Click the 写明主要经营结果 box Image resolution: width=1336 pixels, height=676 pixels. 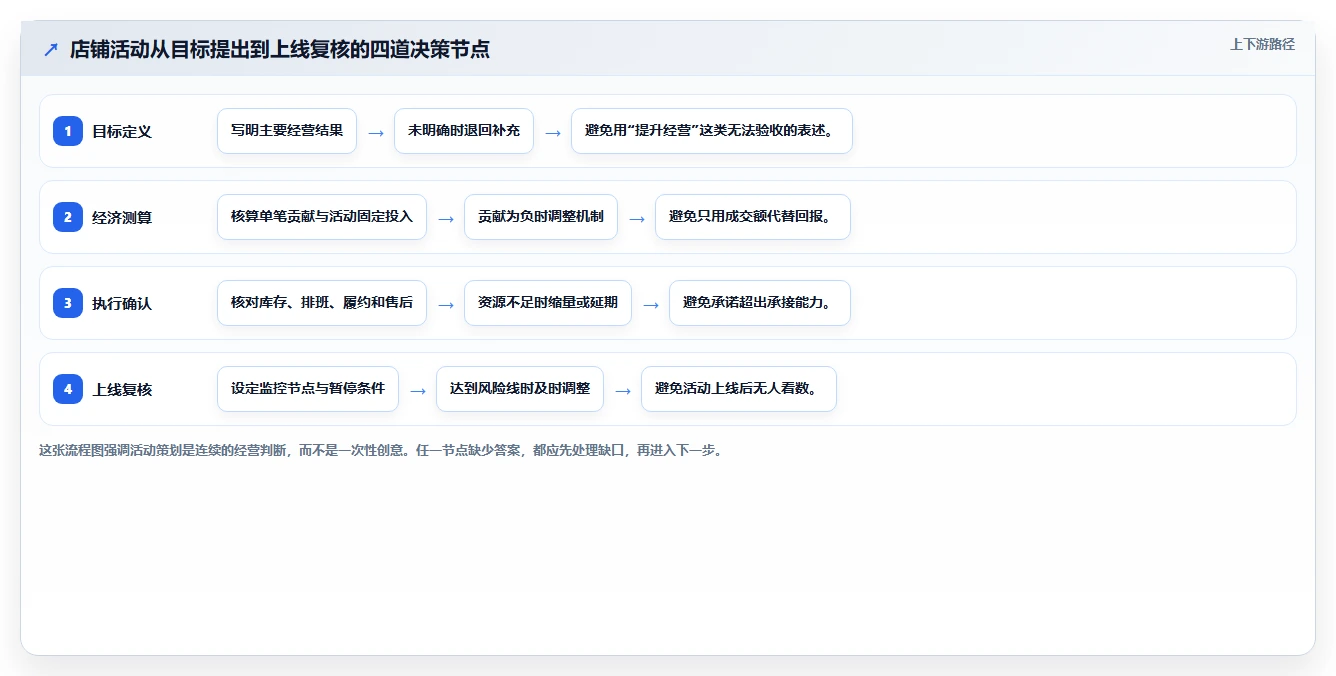coord(287,131)
